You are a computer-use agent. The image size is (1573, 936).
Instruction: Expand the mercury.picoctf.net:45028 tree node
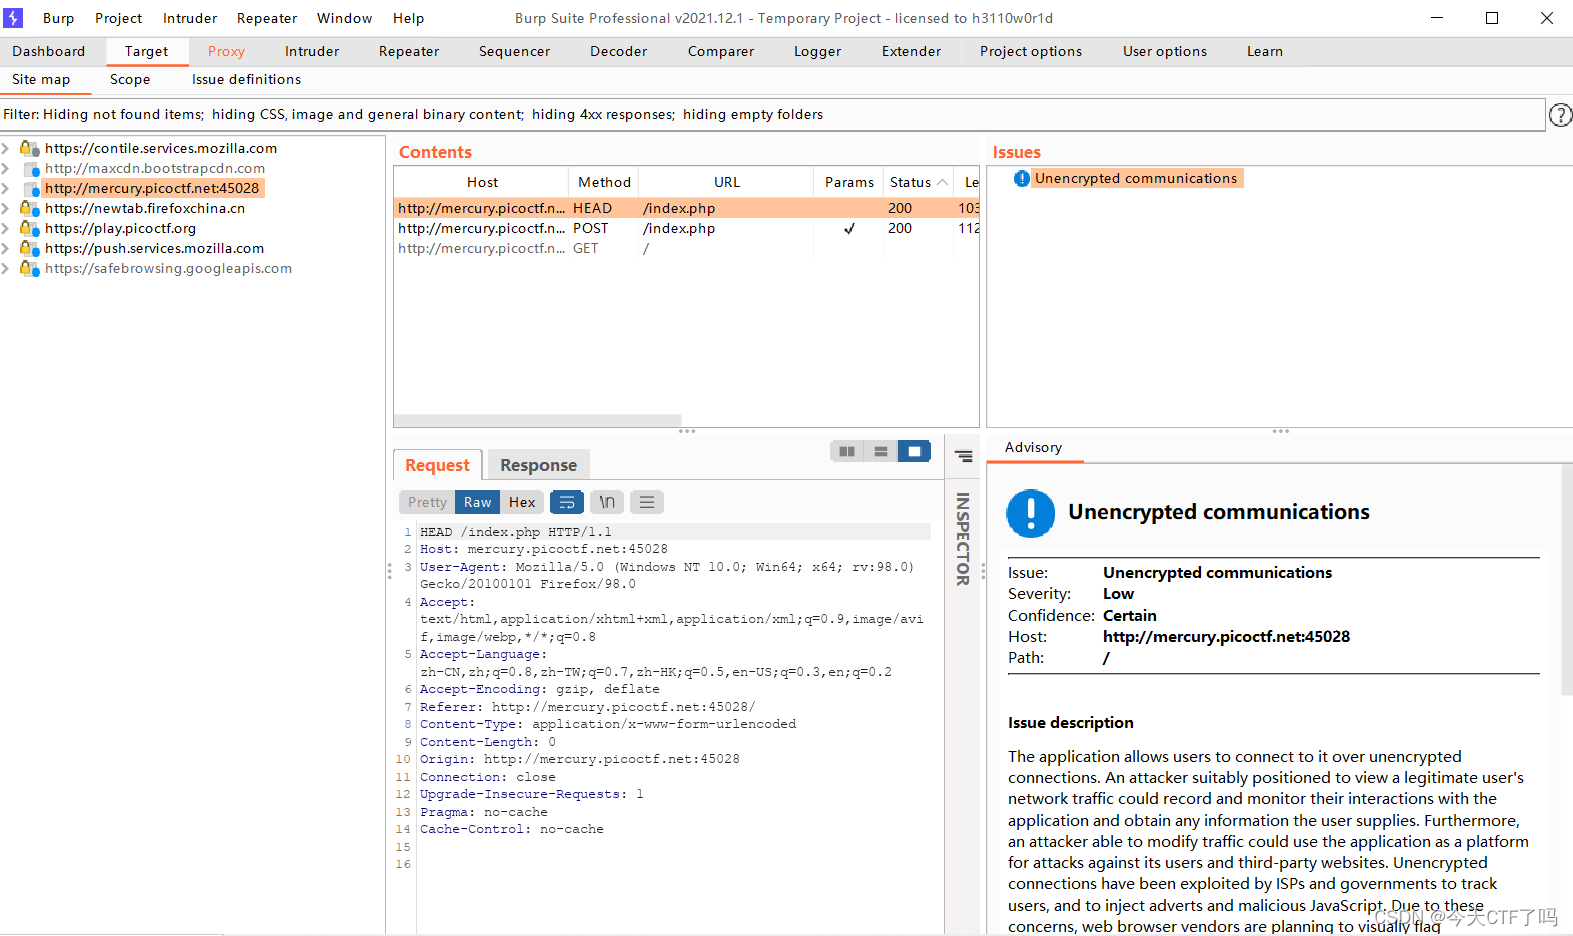click(x=6, y=188)
